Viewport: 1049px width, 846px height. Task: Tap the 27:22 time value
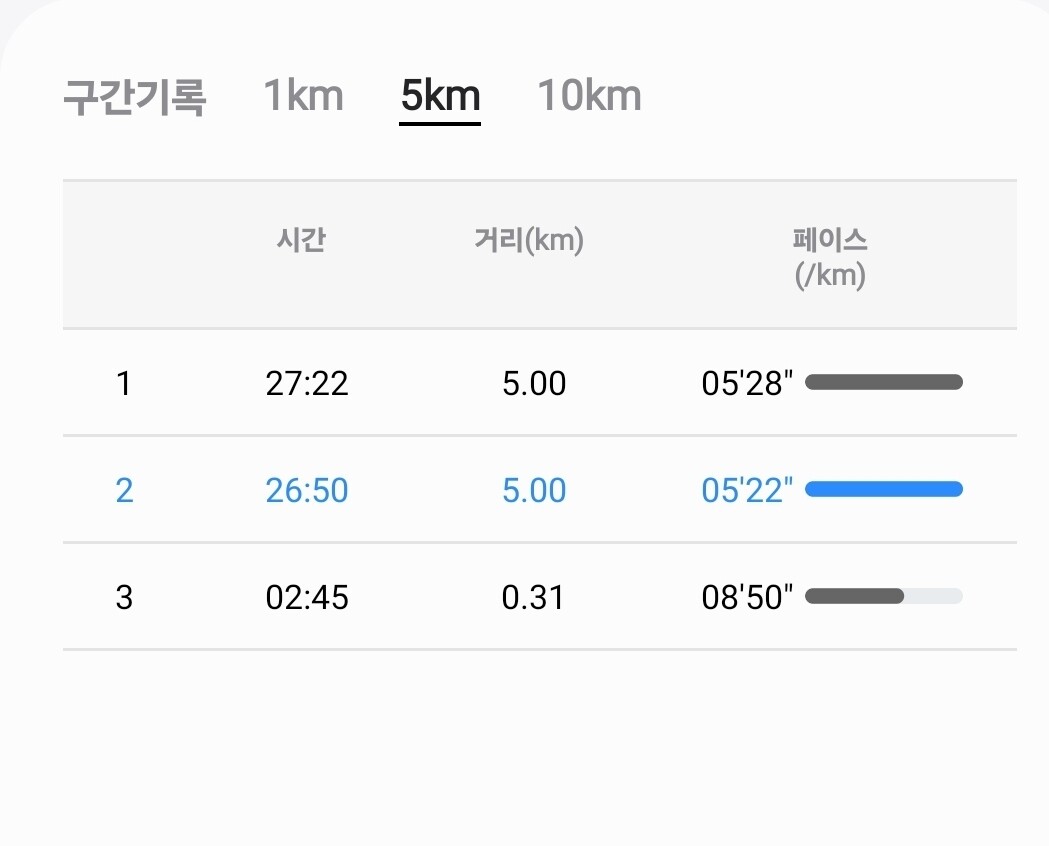click(307, 383)
